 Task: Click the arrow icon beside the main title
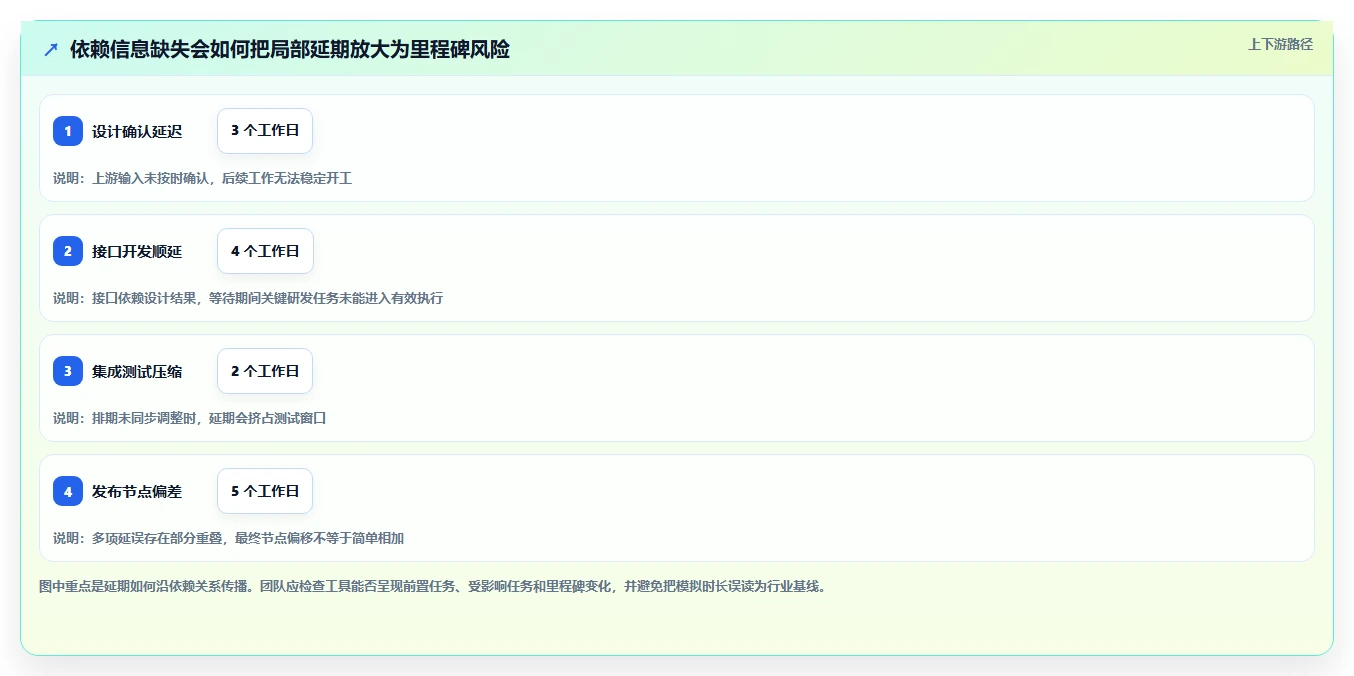pyautogui.click(x=51, y=49)
